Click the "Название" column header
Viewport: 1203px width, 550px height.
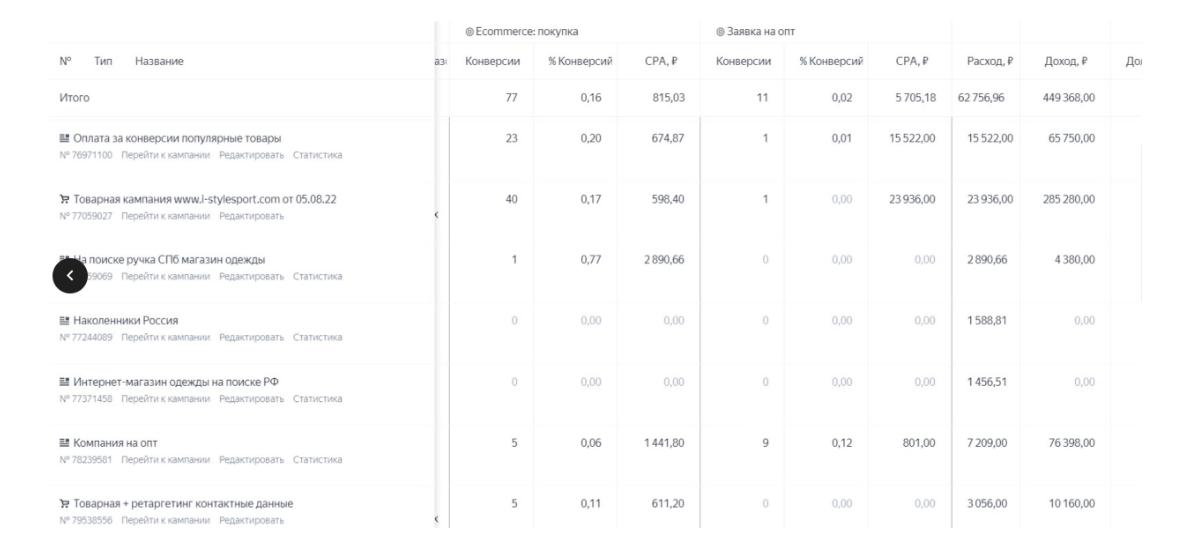tap(159, 62)
